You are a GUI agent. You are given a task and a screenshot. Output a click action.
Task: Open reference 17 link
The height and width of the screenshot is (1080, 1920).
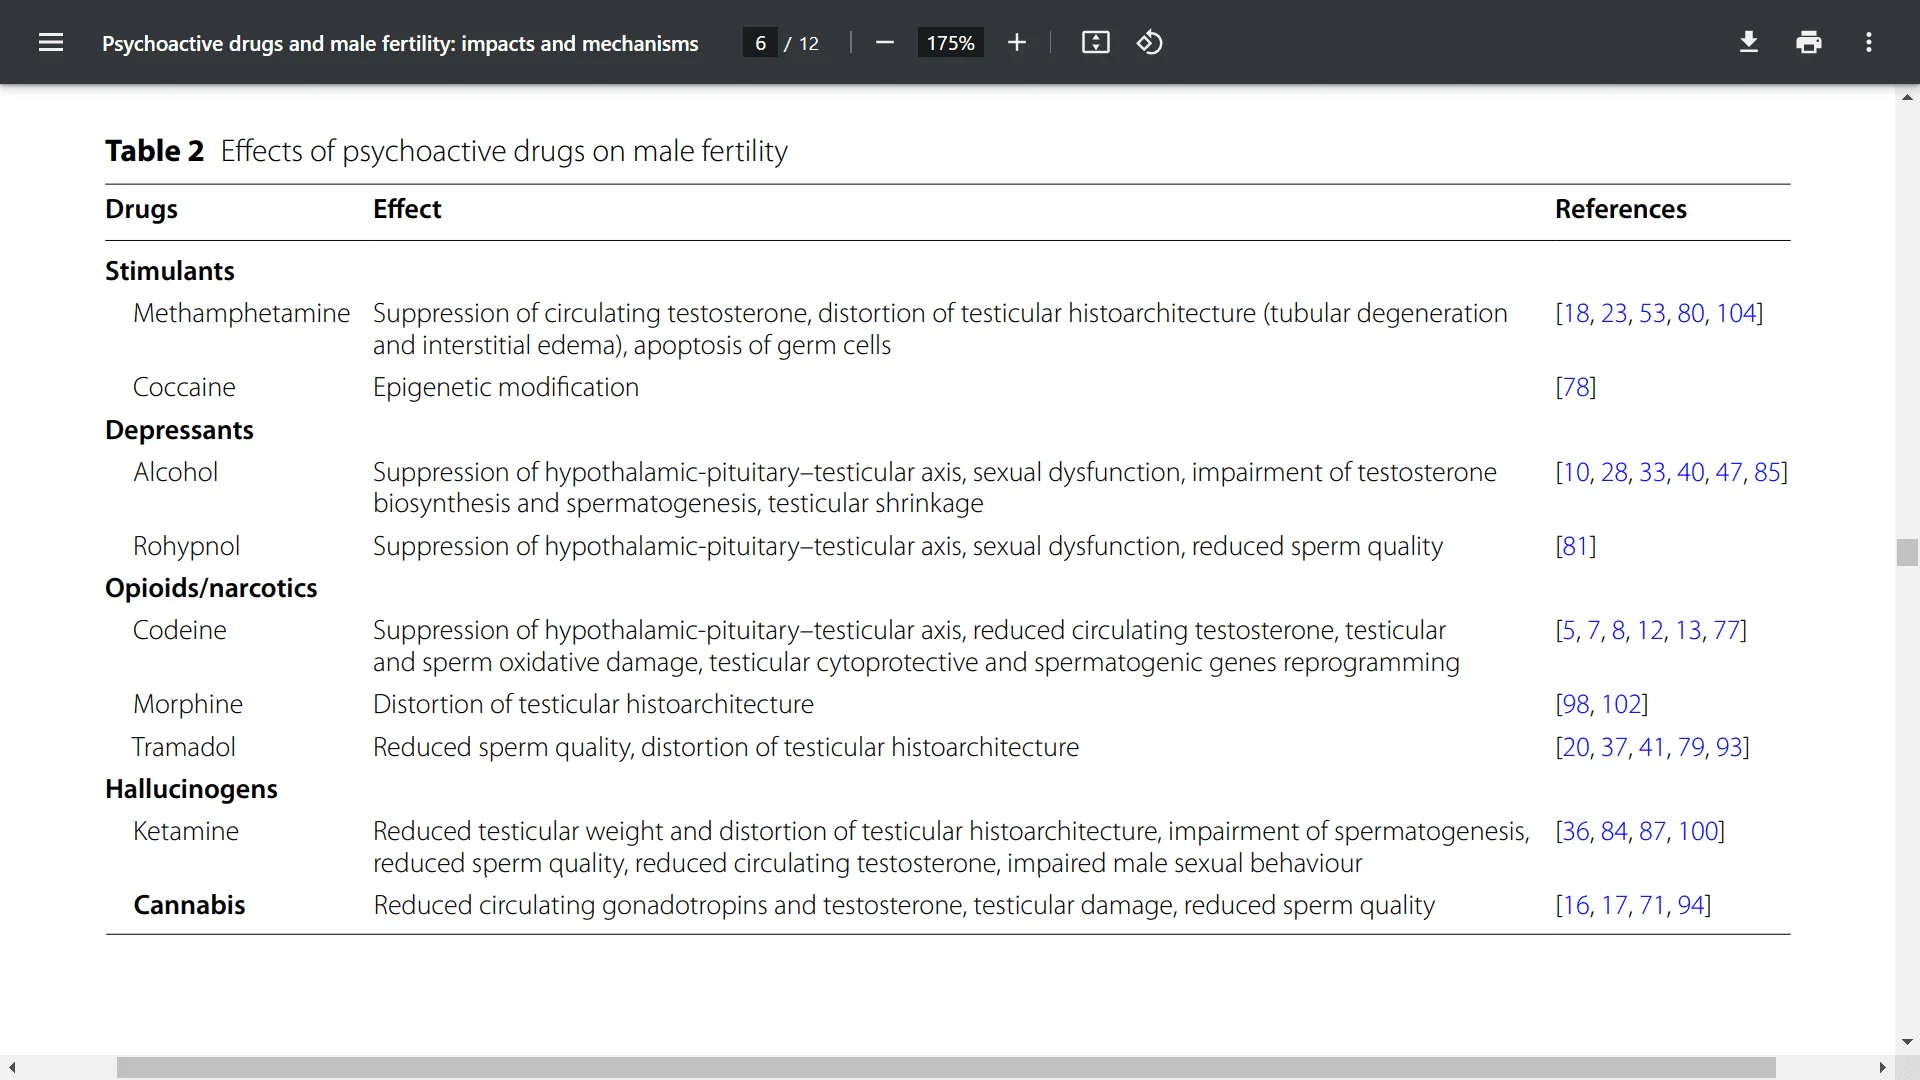pos(1614,905)
